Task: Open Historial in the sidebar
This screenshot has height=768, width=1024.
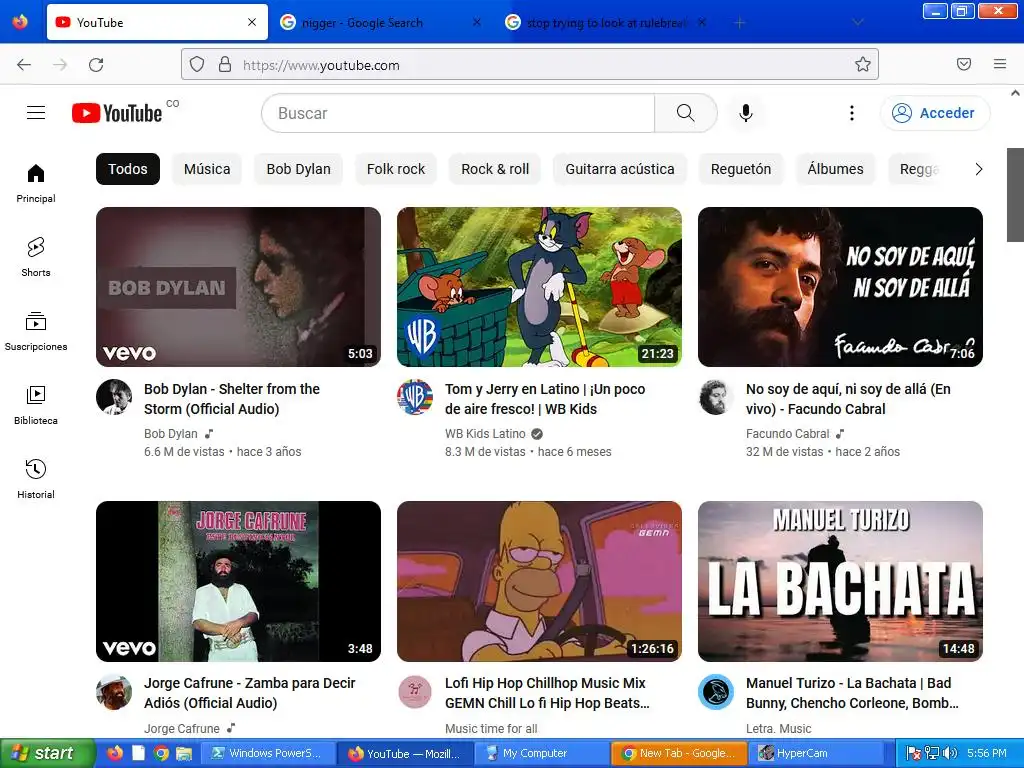Action: click(x=36, y=479)
